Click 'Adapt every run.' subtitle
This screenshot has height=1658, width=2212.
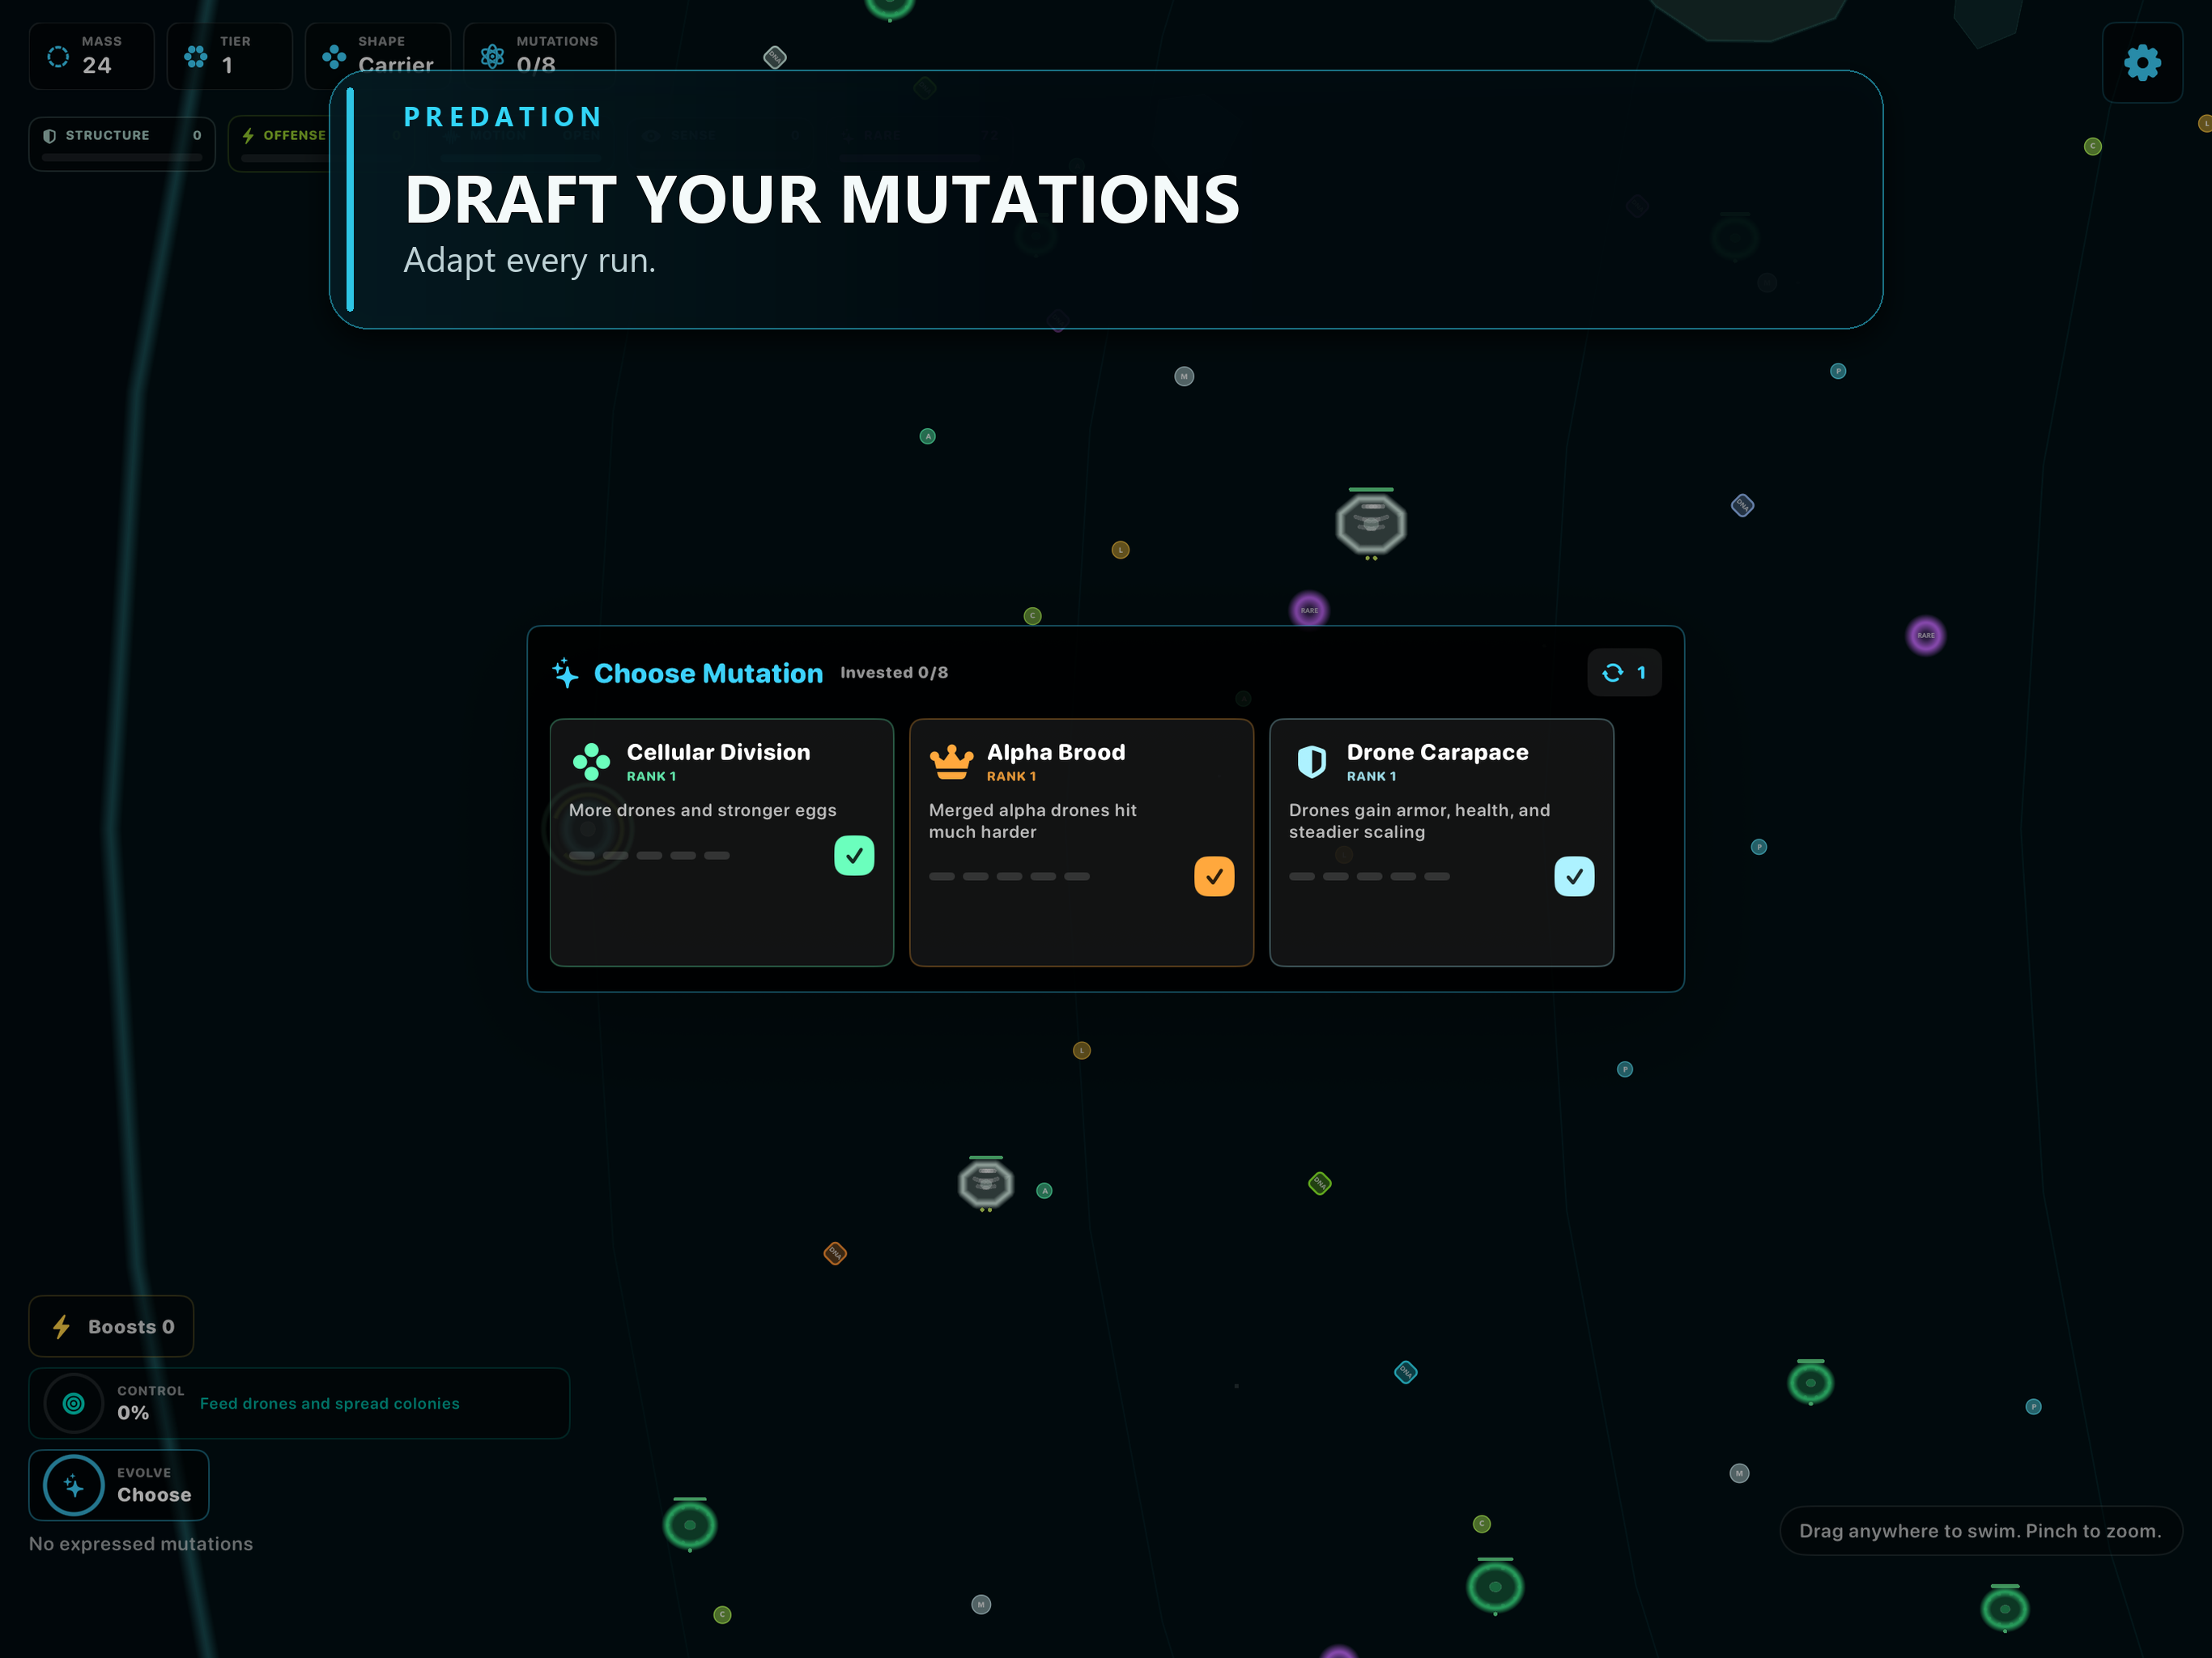point(529,260)
